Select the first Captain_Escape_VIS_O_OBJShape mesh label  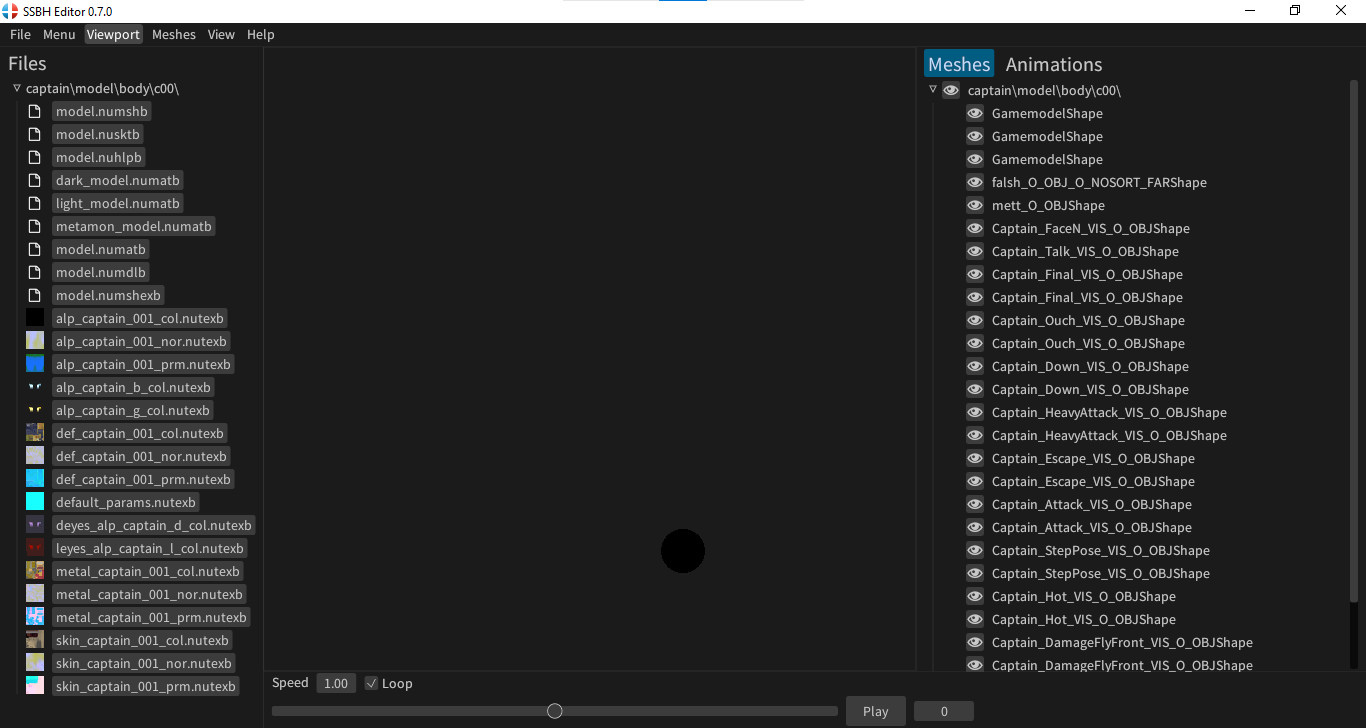click(1093, 458)
